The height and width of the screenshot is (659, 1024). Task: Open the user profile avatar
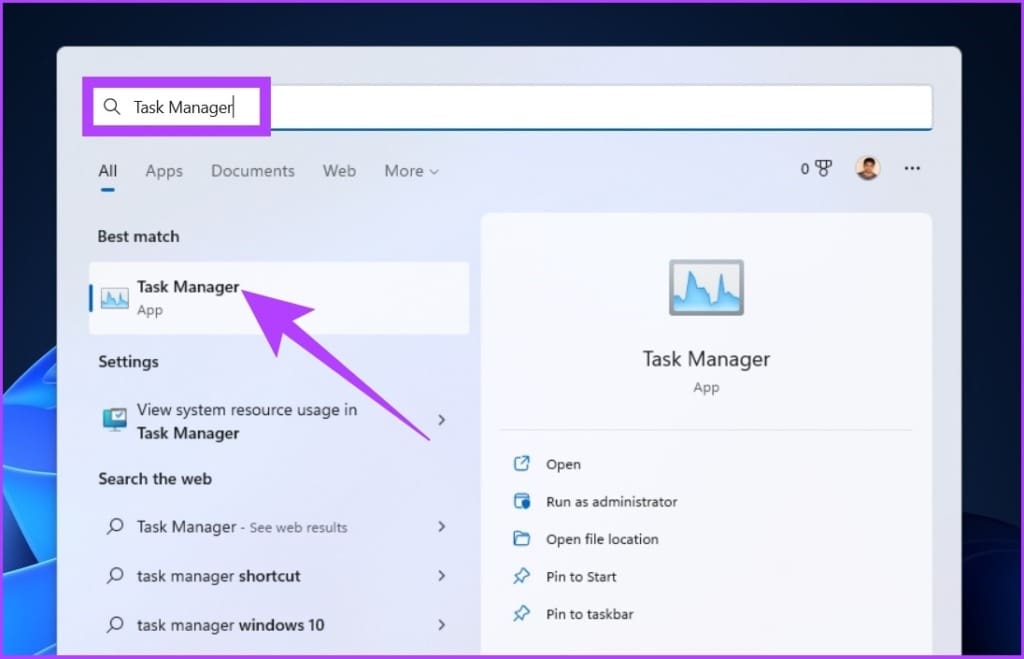pyautogui.click(x=867, y=169)
